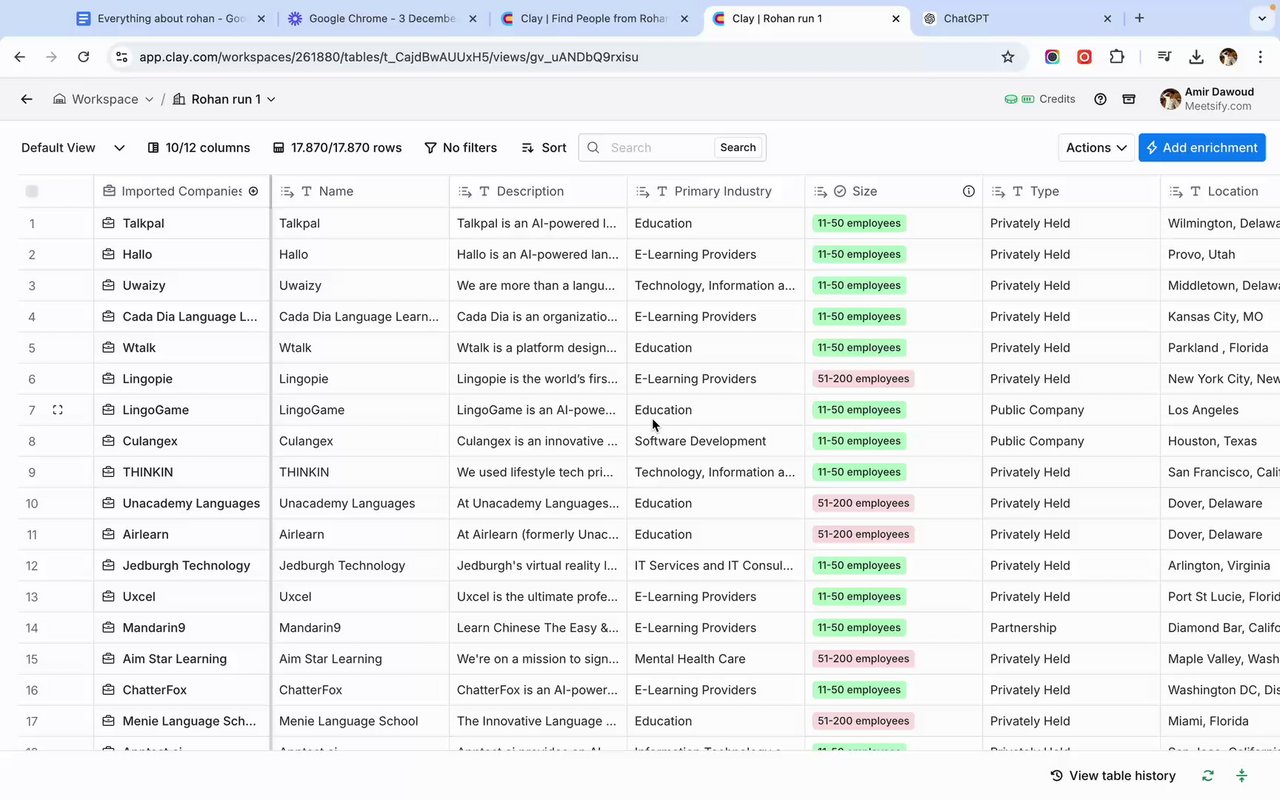Click the red Chrome extension icon

click(x=1084, y=57)
